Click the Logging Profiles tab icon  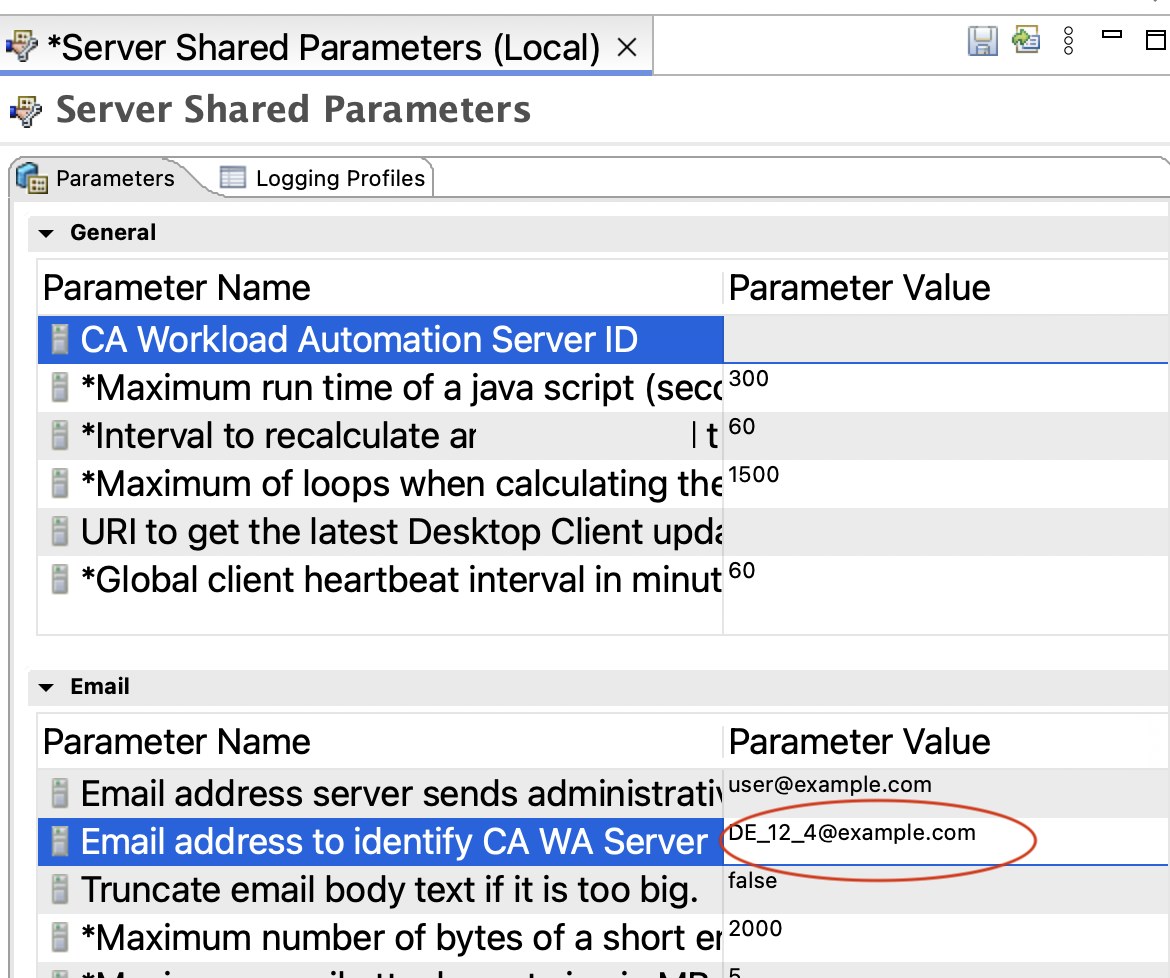[x=233, y=178]
